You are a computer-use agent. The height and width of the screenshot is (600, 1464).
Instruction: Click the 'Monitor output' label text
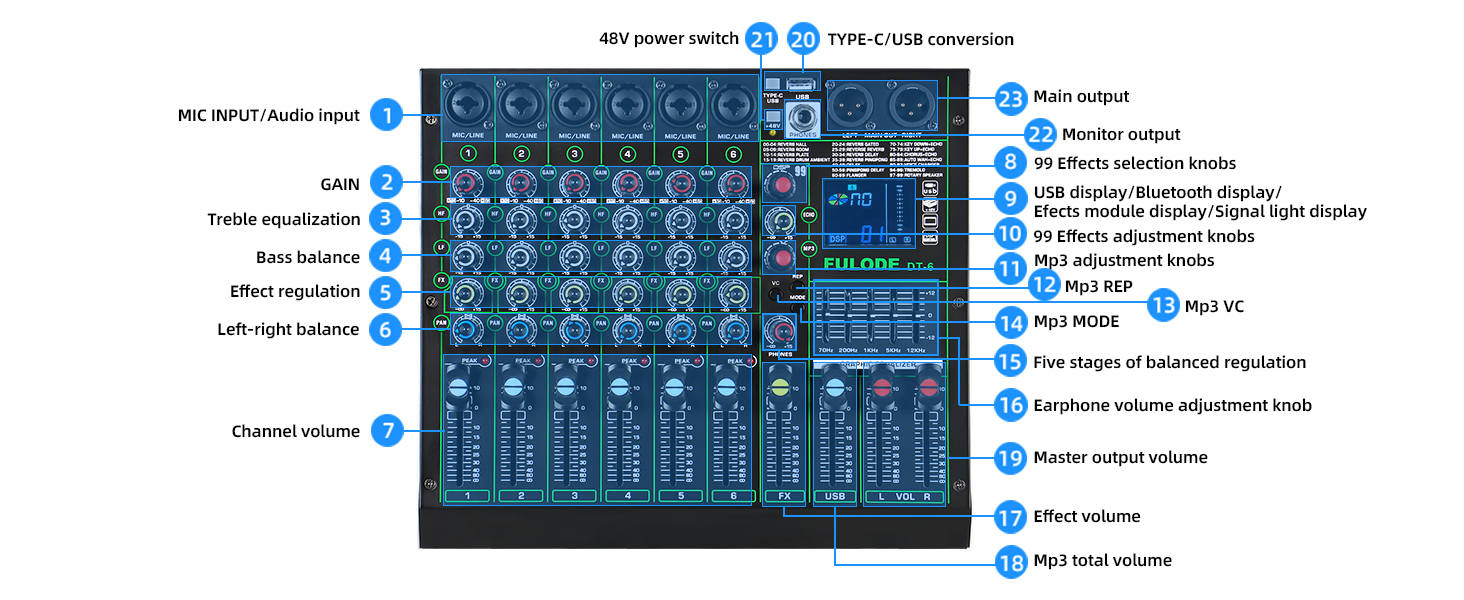pos(1121,134)
